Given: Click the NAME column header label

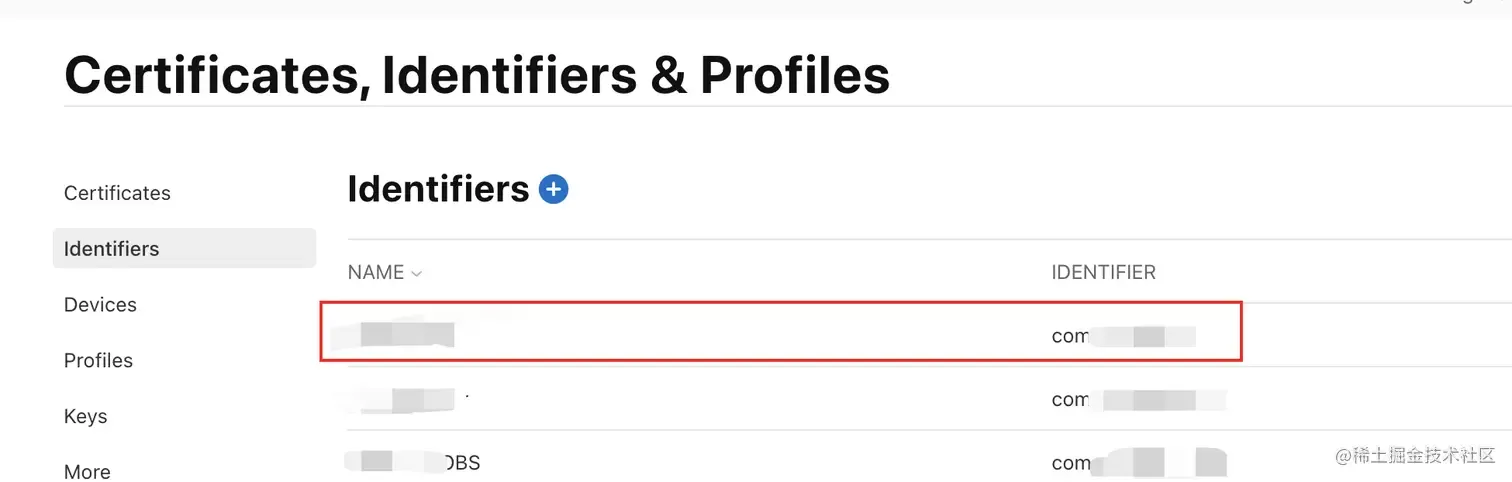Looking at the screenshot, I should click(376, 273).
